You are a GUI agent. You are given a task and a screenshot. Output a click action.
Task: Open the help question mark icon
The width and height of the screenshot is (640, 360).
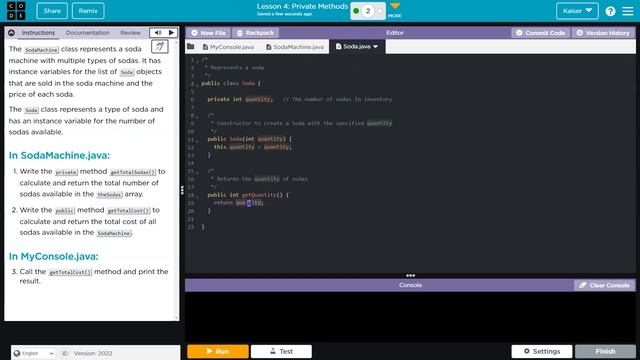click(610, 11)
